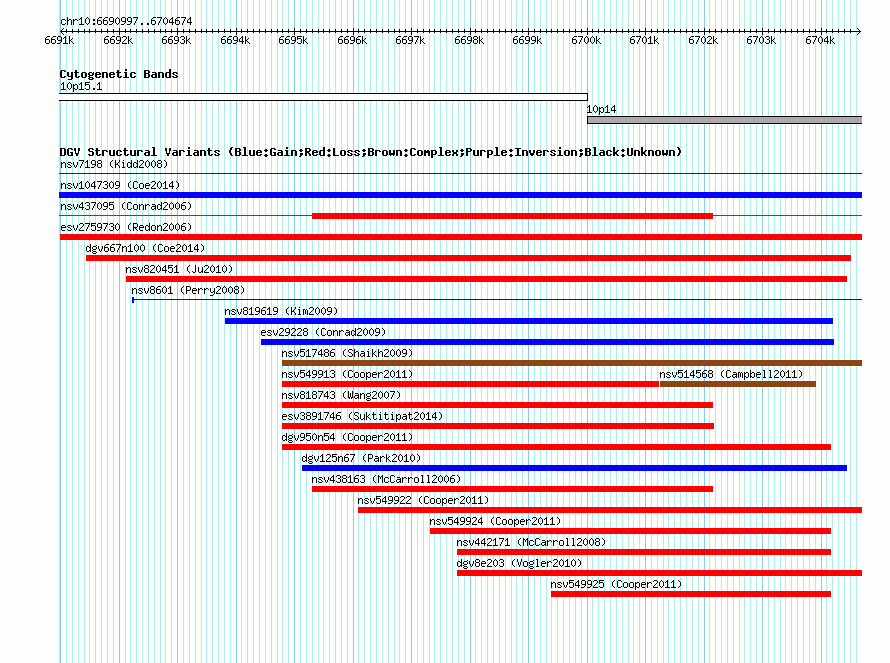This screenshot has height=663, width=890.
Task: Click esv29228 (Conrad2009) label
Action: (323, 333)
